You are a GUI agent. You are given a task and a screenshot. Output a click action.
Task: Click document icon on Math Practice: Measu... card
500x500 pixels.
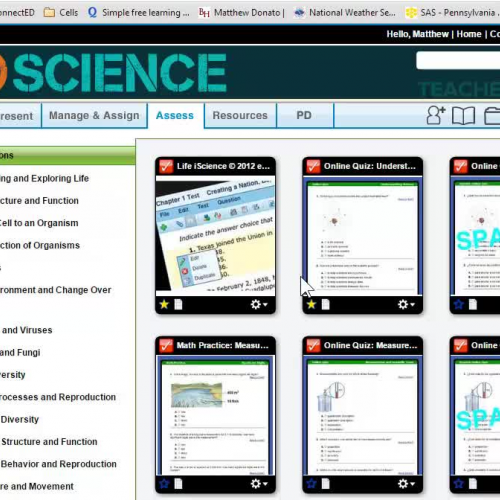pyautogui.click(x=178, y=483)
